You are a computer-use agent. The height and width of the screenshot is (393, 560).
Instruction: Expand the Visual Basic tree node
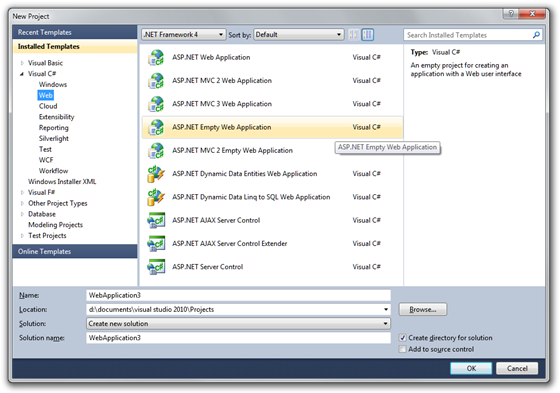(22, 63)
